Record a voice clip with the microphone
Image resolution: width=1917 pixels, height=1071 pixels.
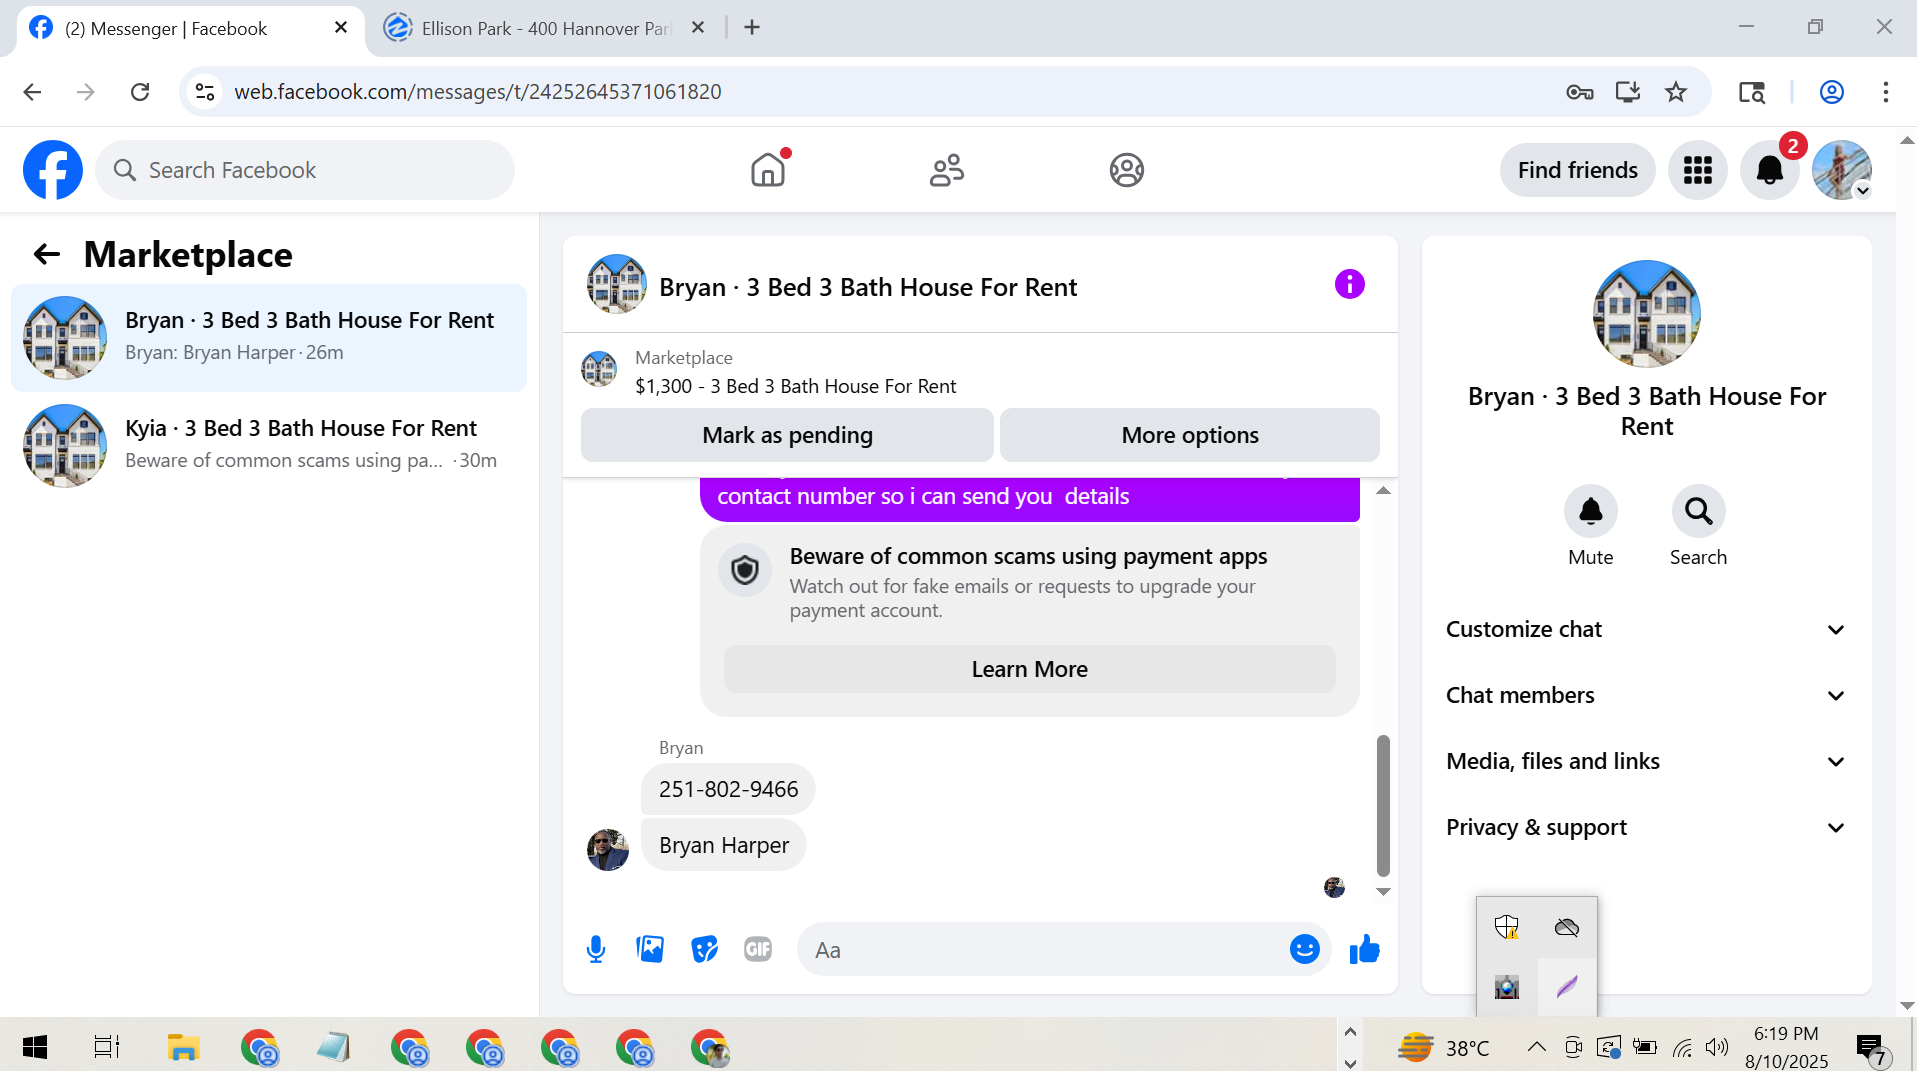click(596, 949)
